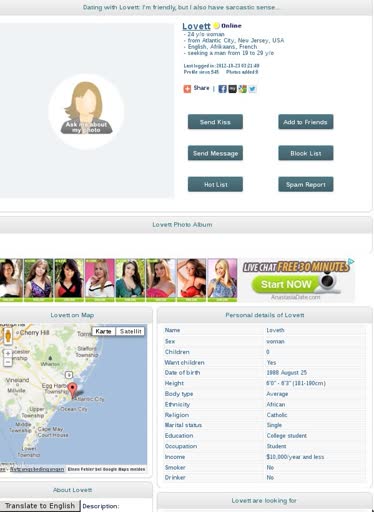Switch the map to Karte view
The height and width of the screenshot is (512, 374).
[103, 331]
